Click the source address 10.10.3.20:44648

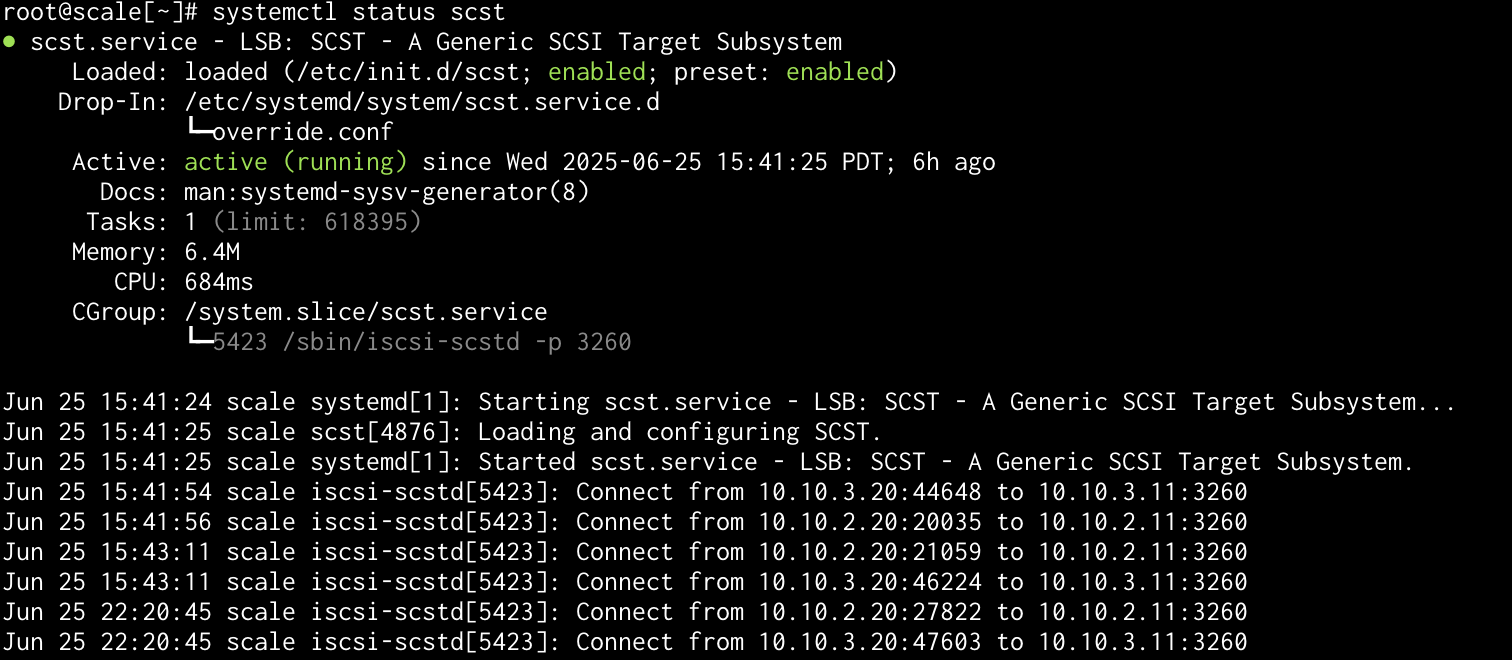coord(869,492)
